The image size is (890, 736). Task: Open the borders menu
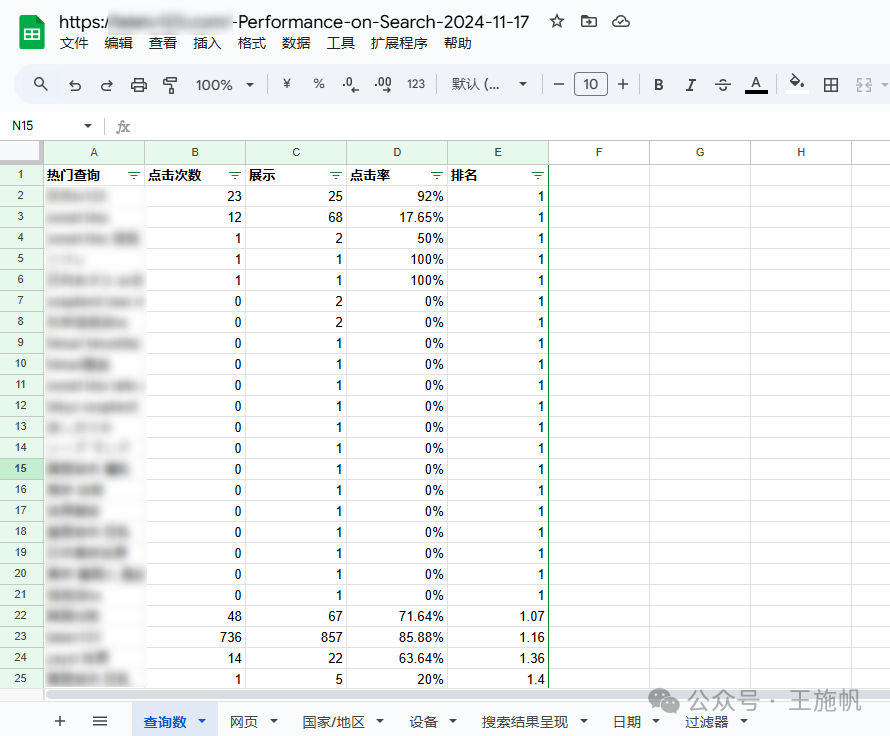[x=830, y=85]
